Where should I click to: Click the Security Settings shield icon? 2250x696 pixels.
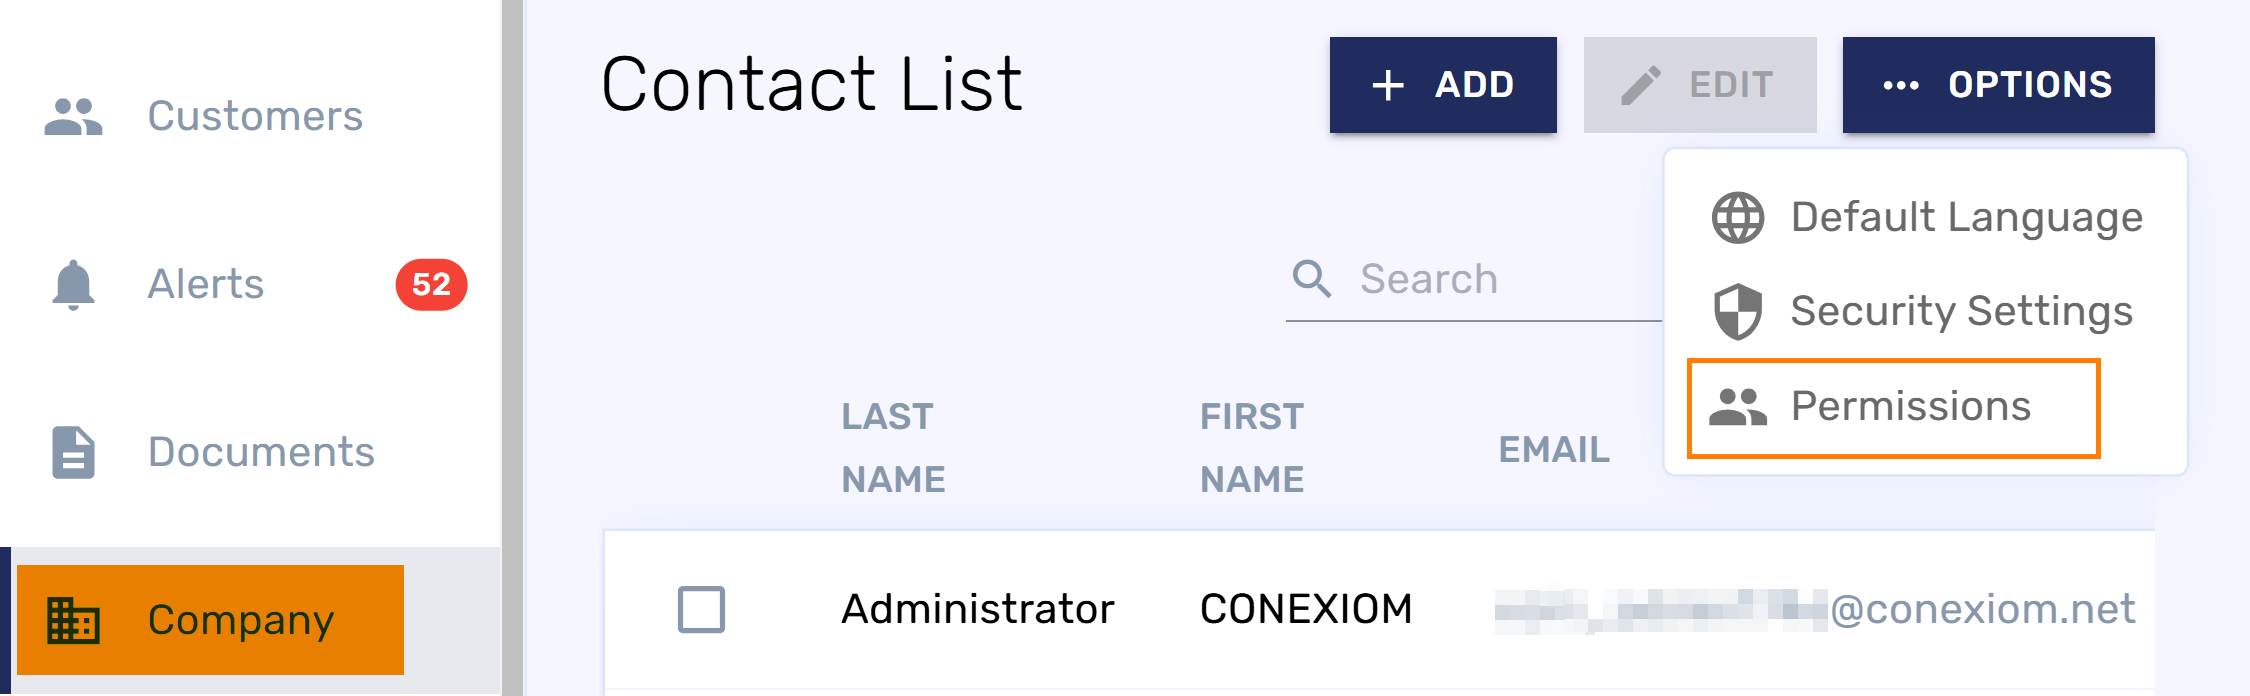(x=1738, y=311)
